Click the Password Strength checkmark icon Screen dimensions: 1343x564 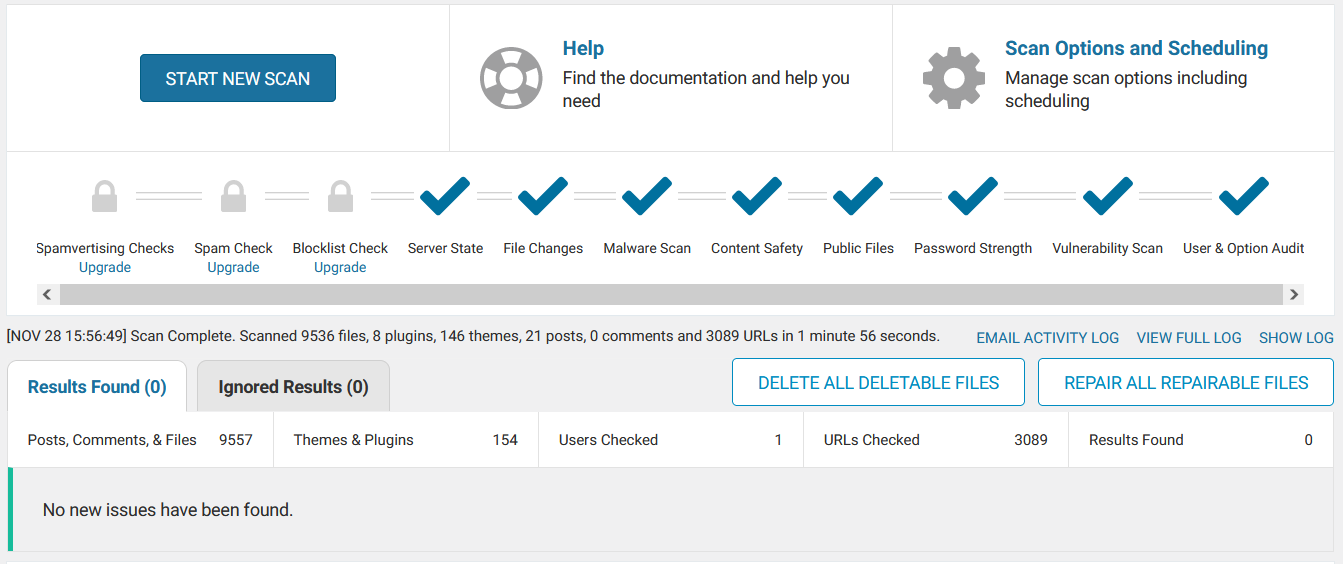(973, 196)
